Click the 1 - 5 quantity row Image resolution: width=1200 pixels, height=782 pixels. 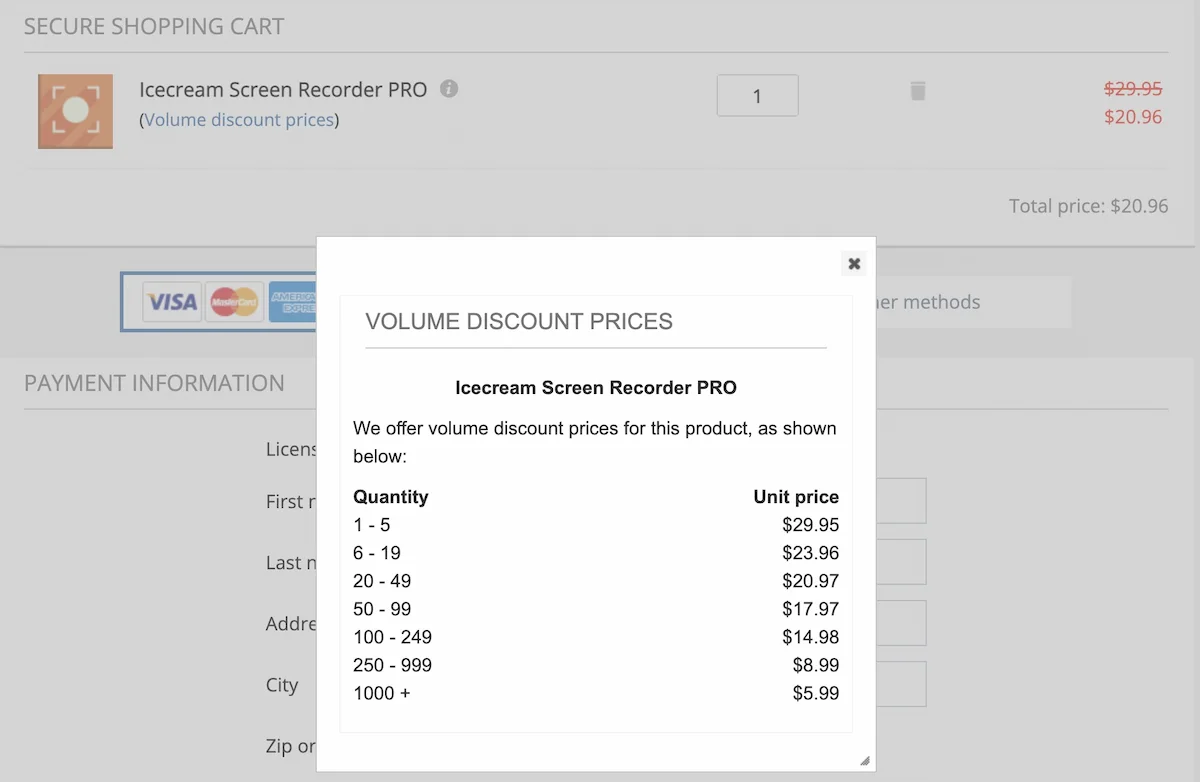point(596,525)
